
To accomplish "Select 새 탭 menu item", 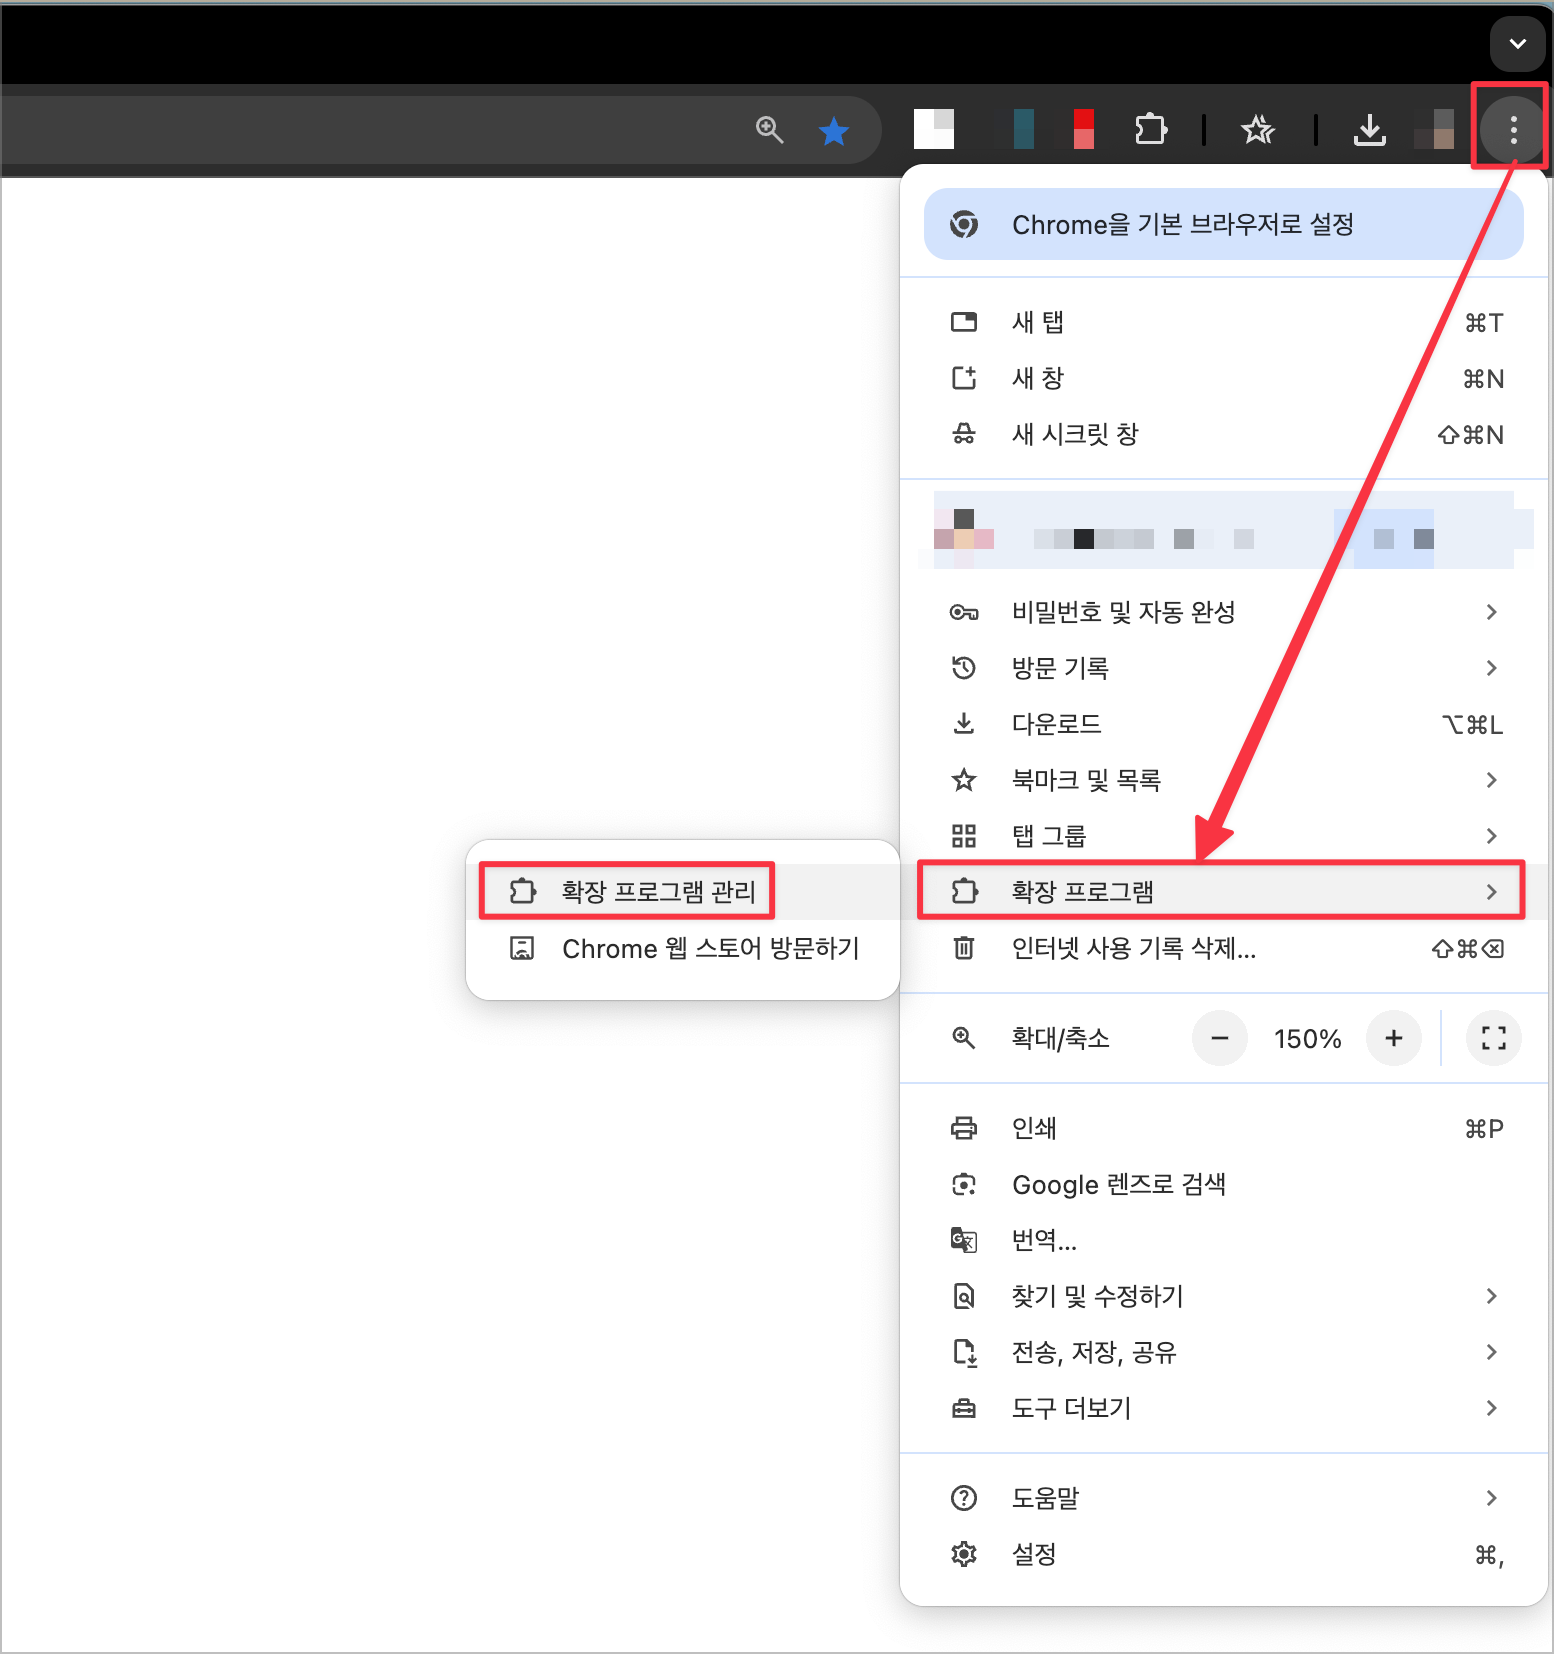I will tap(1223, 322).
